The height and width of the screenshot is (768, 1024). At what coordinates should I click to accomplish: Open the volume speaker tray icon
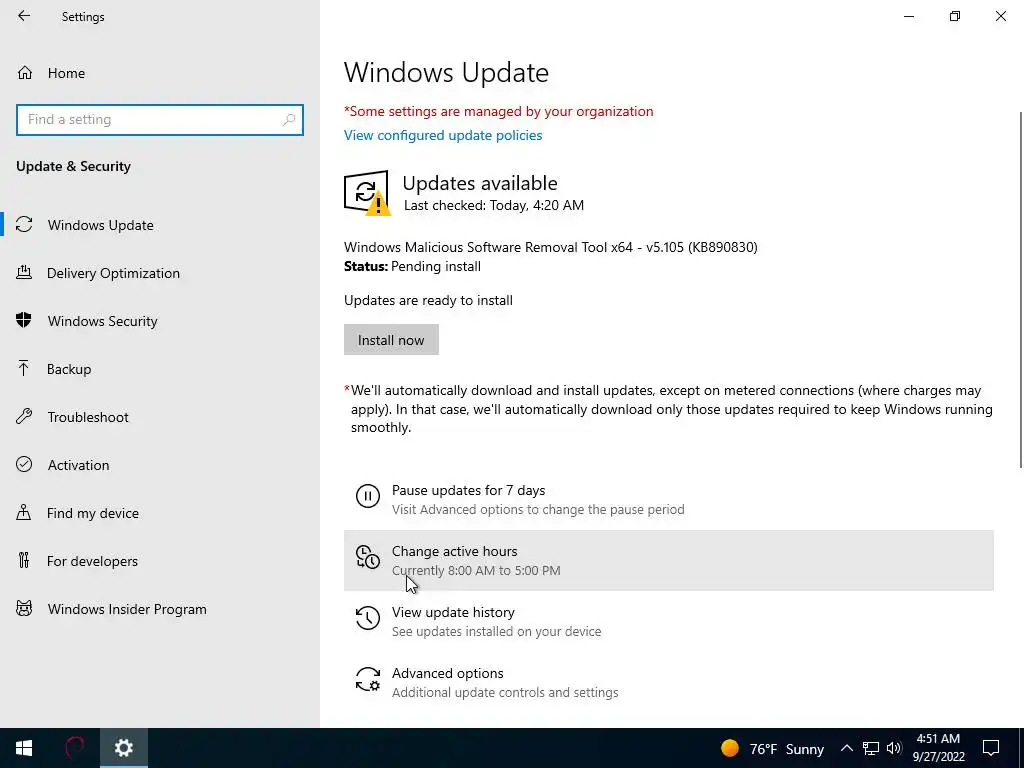894,748
